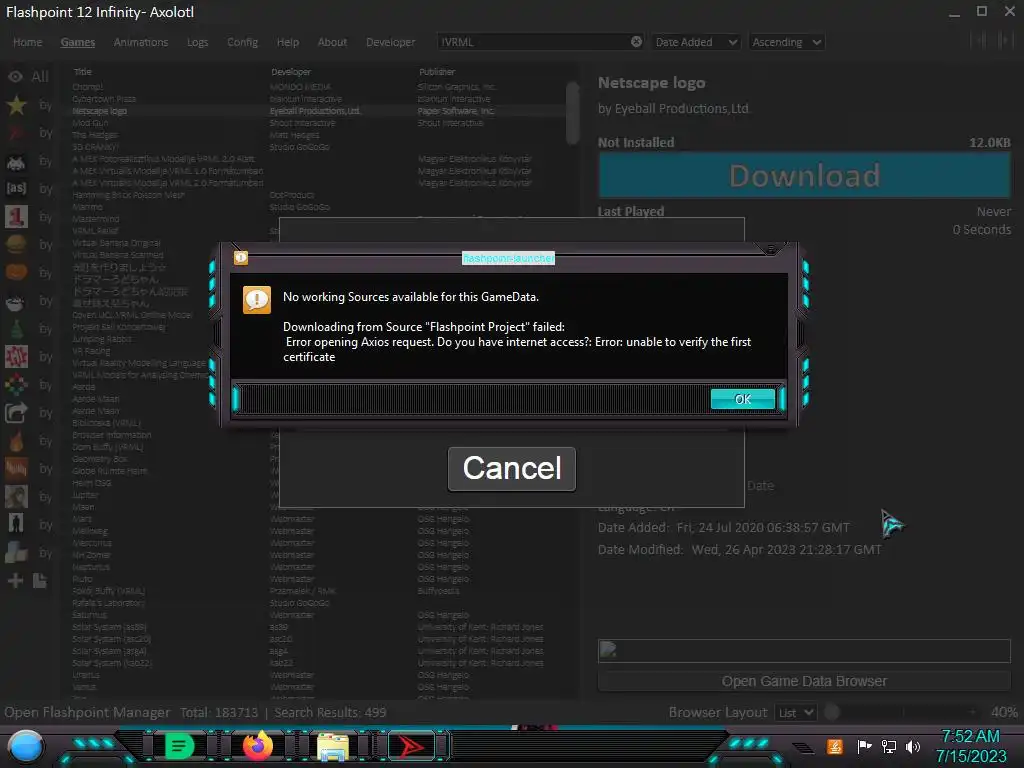Adjust the thumbnail scale slider handle

point(831,712)
